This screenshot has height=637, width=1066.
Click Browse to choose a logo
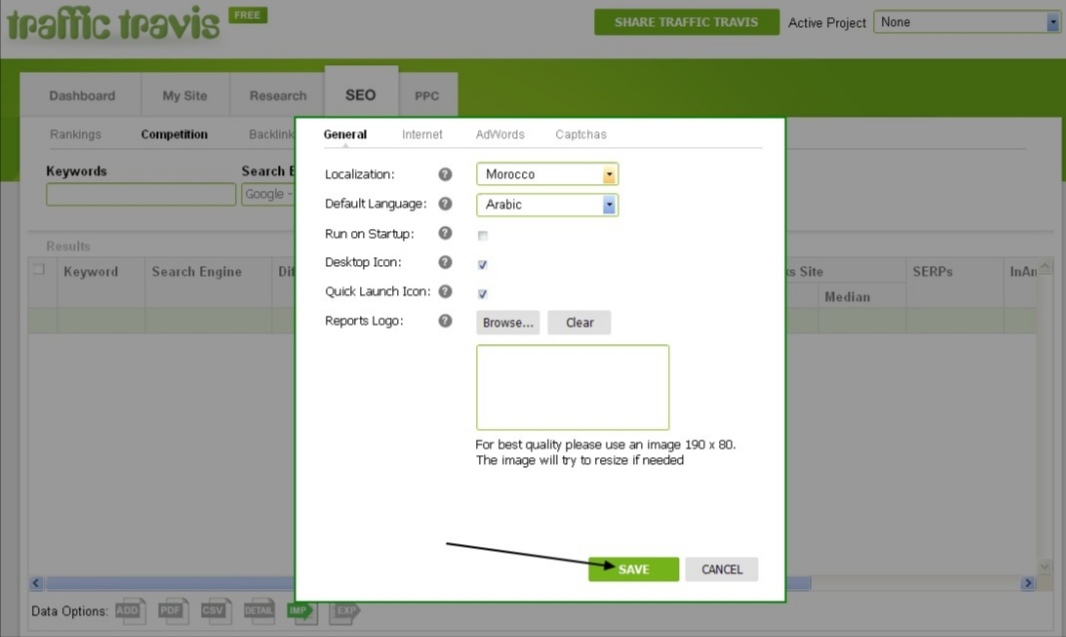coord(508,322)
